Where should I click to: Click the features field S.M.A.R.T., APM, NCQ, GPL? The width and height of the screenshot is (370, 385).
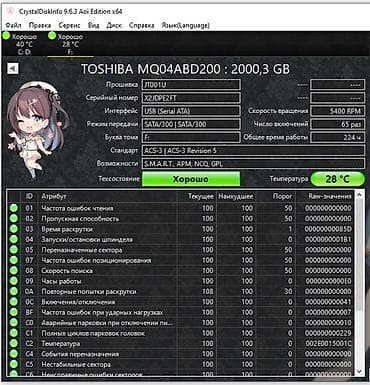pyautogui.click(x=253, y=164)
